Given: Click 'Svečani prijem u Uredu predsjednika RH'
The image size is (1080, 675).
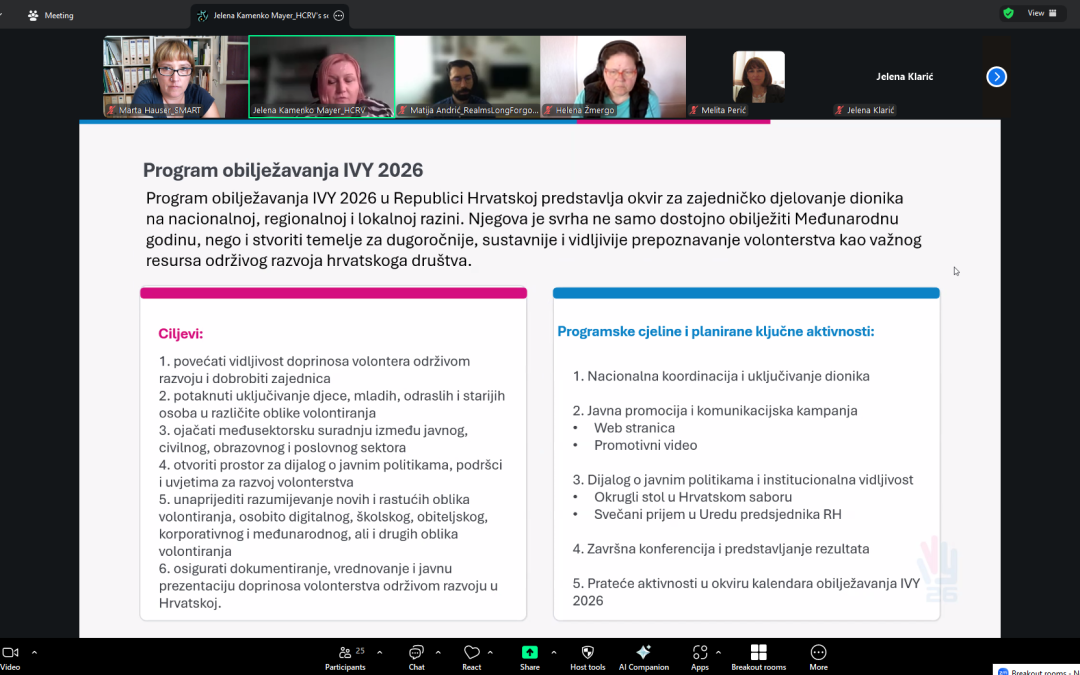Looking at the screenshot, I should 718,515.
